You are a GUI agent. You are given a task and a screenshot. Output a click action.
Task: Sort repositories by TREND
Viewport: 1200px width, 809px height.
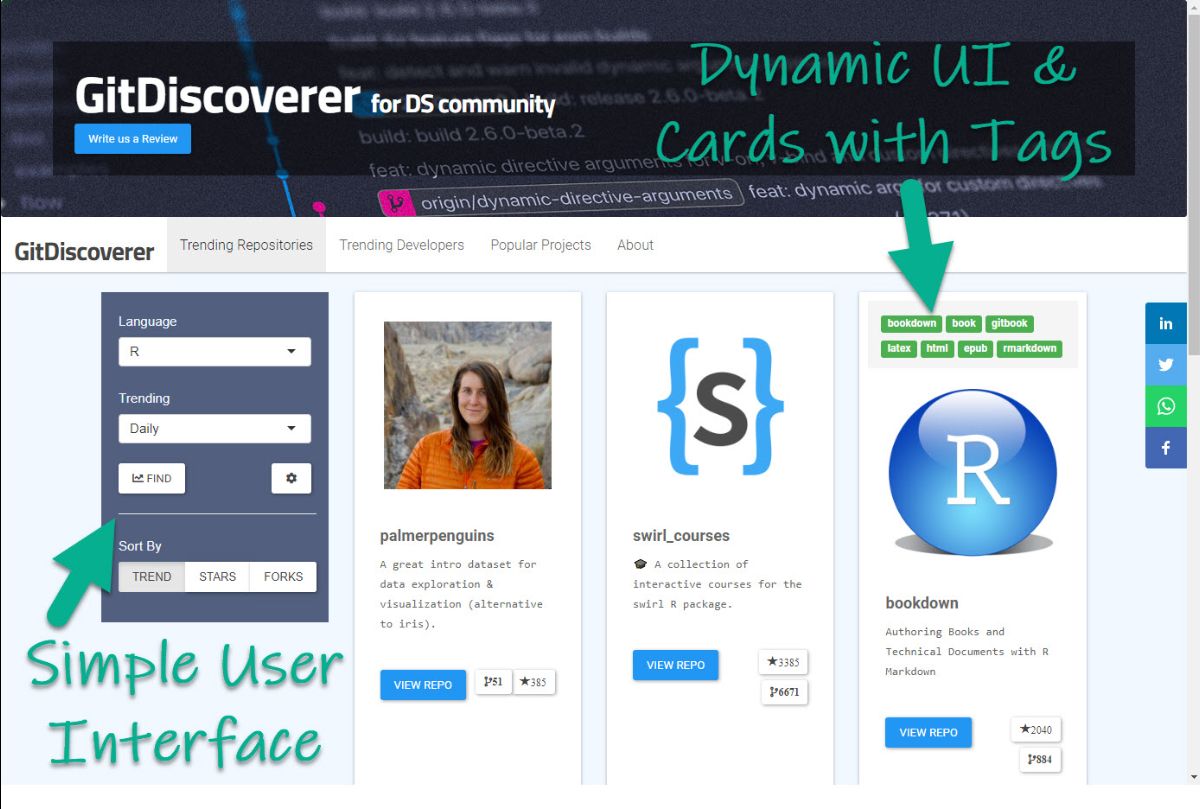click(x=152, y=577)
